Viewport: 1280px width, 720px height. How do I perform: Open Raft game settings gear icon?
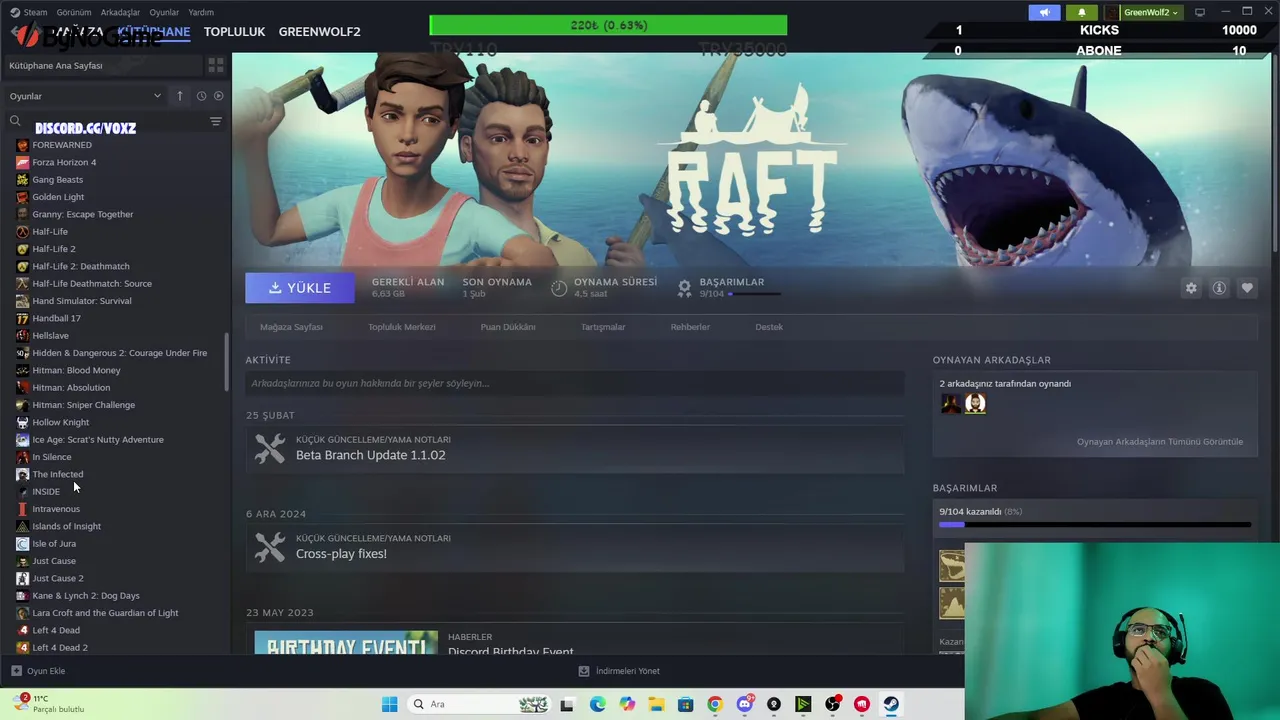click(x=1191, y=288)
